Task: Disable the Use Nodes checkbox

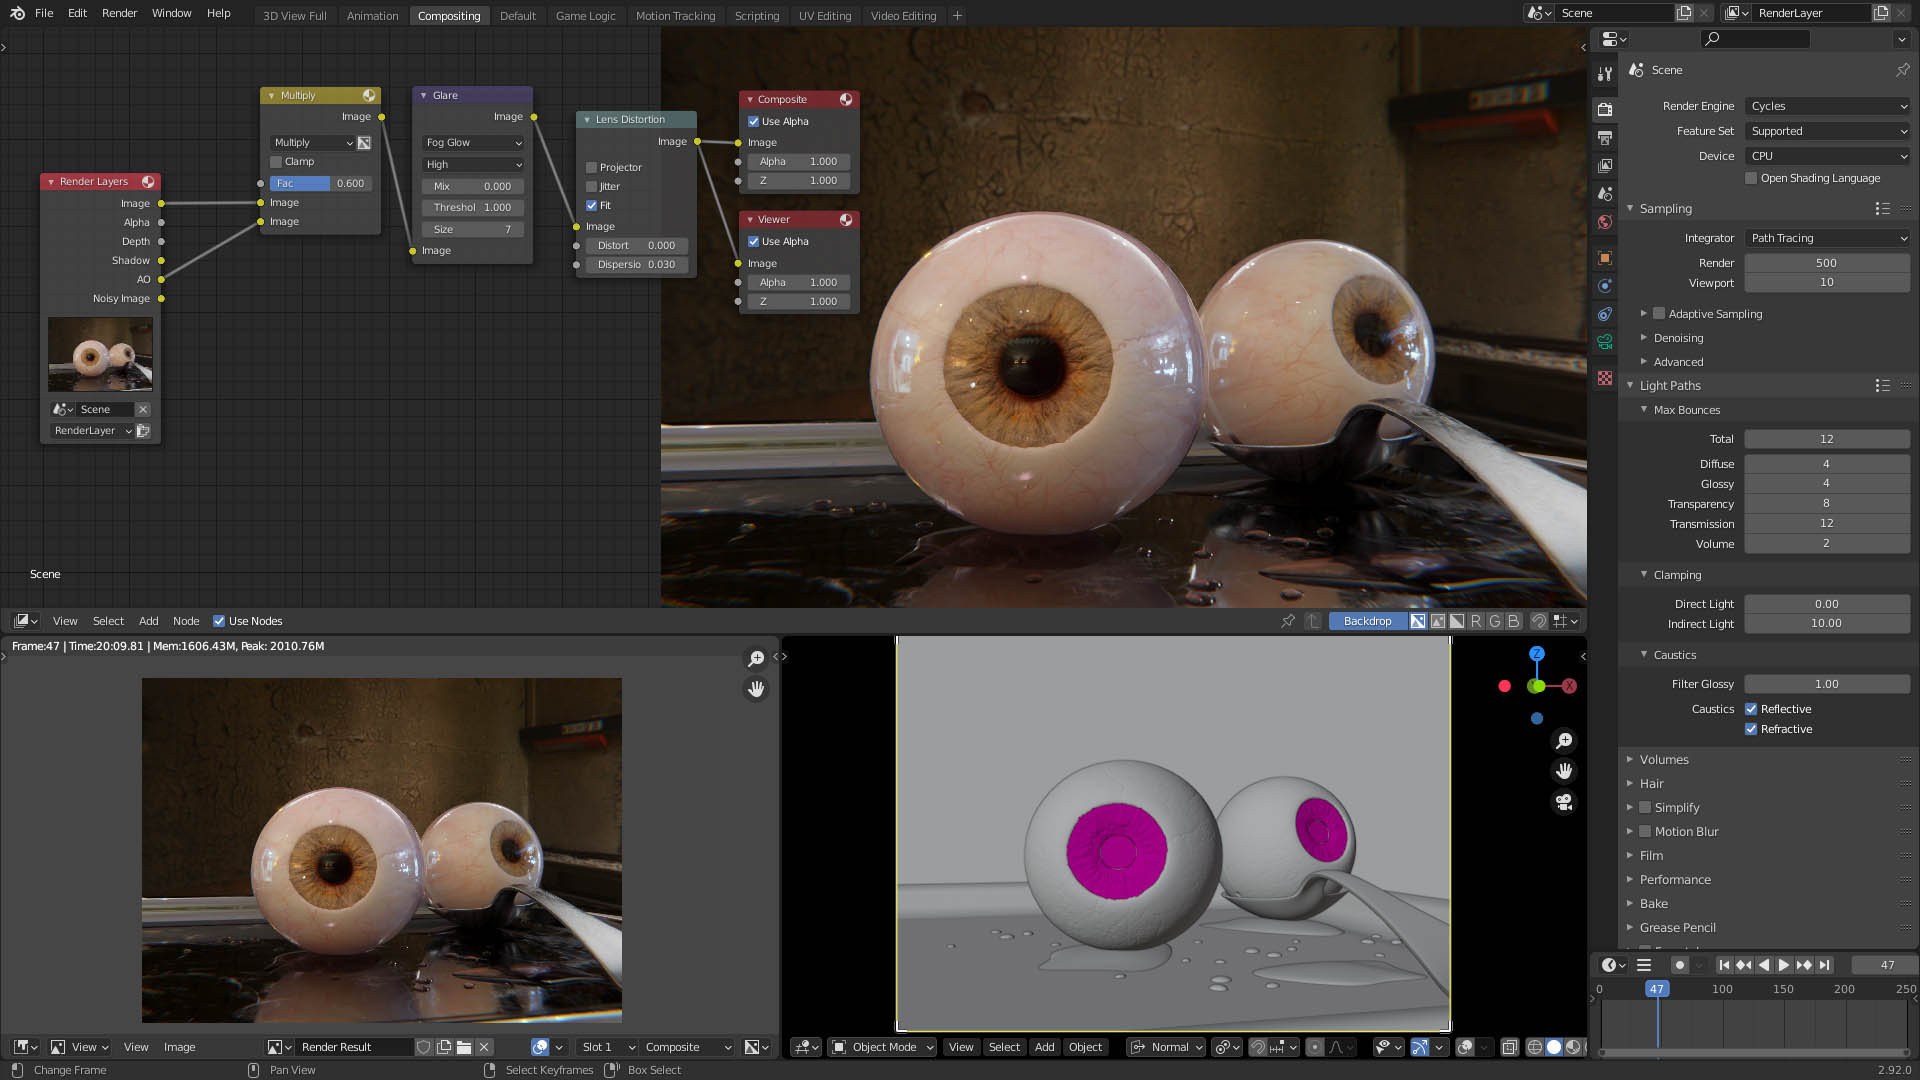Action: [x=219, y=621]
